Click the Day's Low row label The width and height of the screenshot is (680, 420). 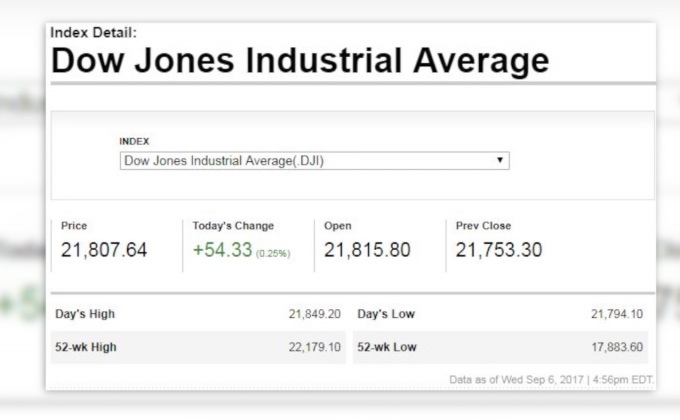(385, 314)
